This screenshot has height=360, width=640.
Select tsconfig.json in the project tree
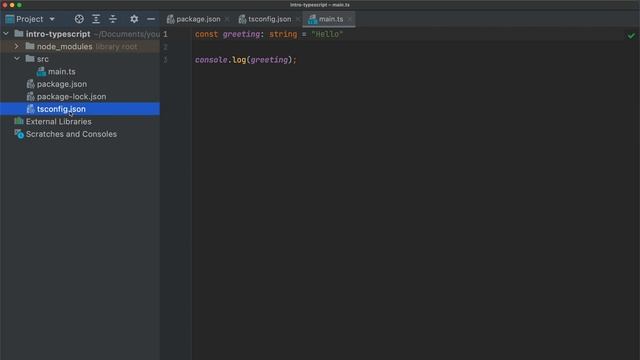(61, 109)
